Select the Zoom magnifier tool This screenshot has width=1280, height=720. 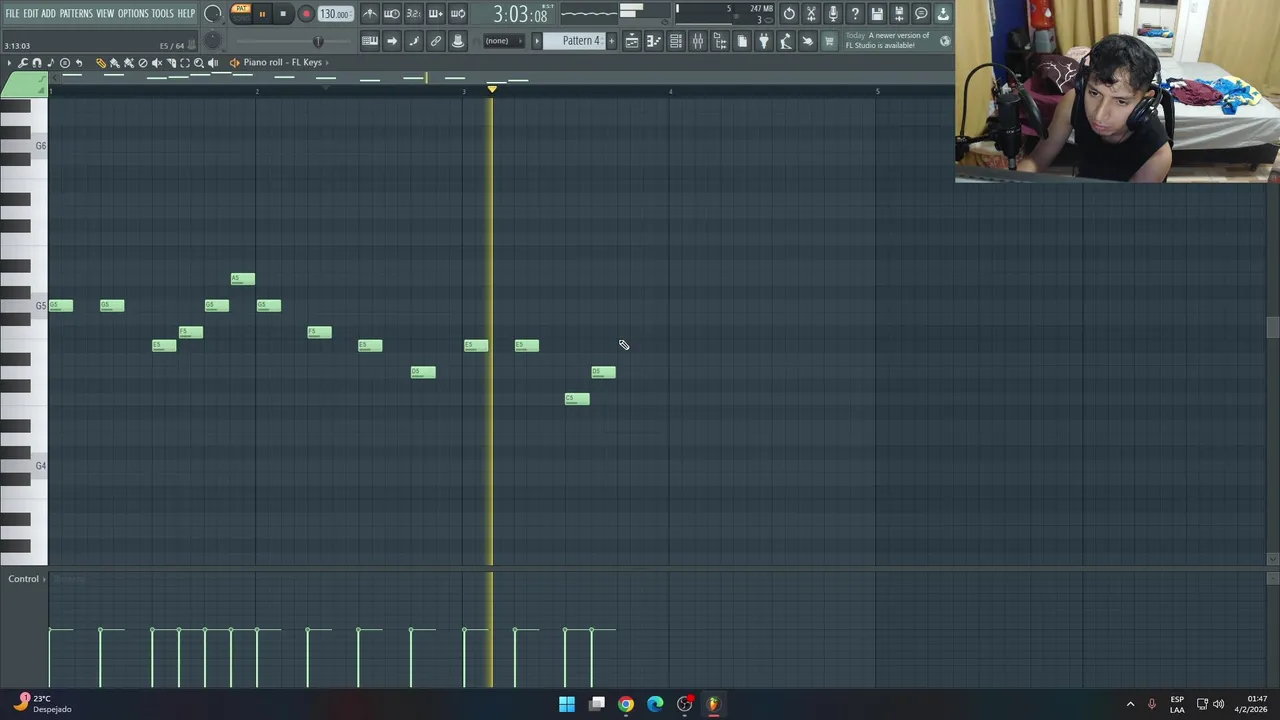[199, 62]
